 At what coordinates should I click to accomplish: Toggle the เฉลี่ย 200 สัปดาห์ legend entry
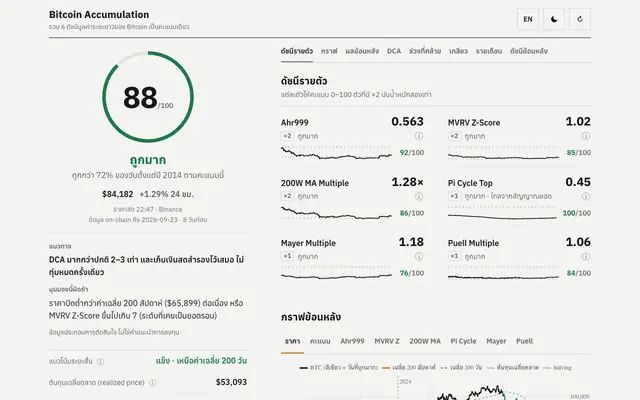[409, 368]
